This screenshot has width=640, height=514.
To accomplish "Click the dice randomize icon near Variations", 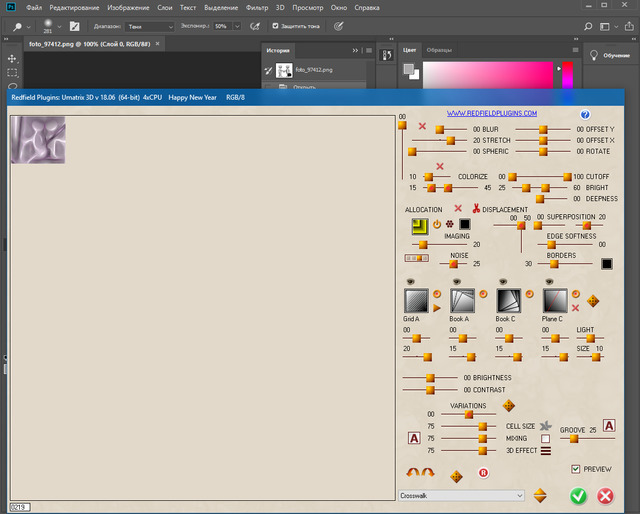I will pos(509,405).
